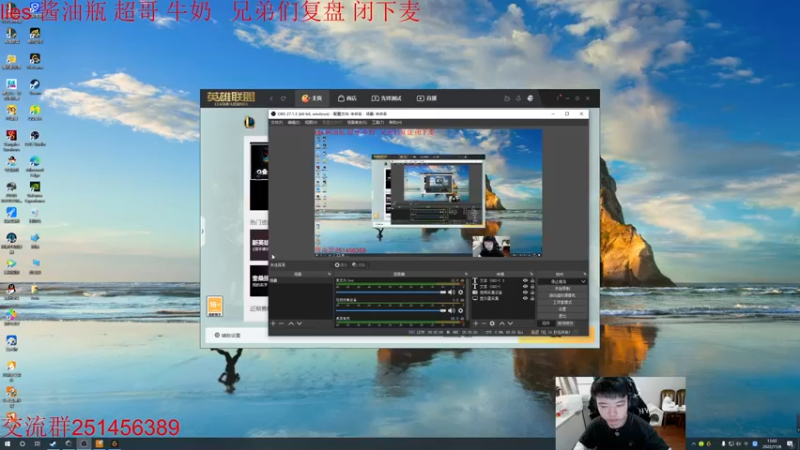
Task: Select the 显示器采集 source row
Action: [x=503, y=298]
